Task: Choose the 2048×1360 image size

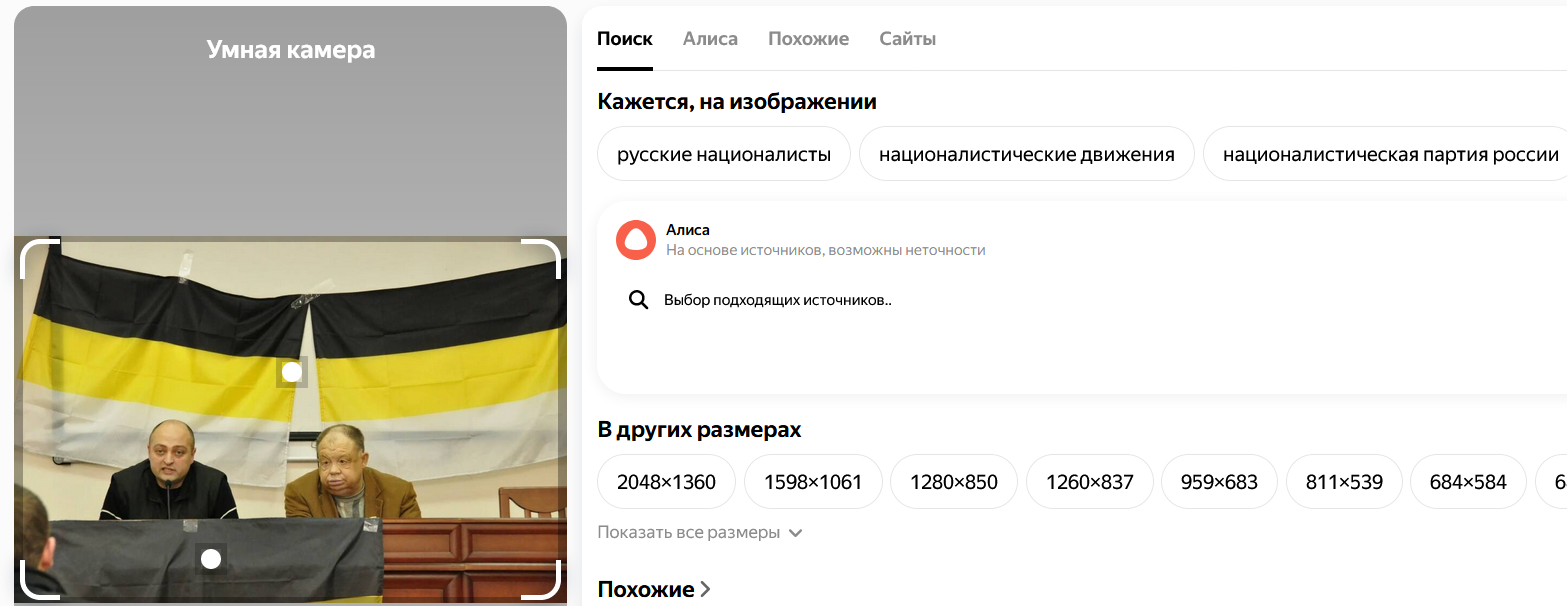Action: (666, 482)
